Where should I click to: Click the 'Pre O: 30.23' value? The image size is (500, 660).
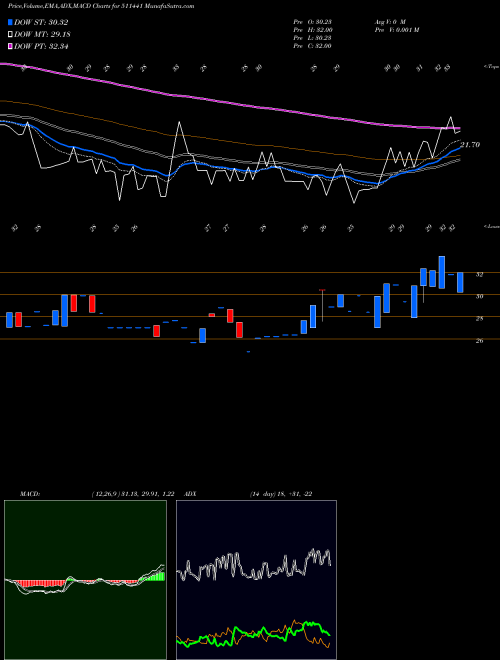coord(313,21)
